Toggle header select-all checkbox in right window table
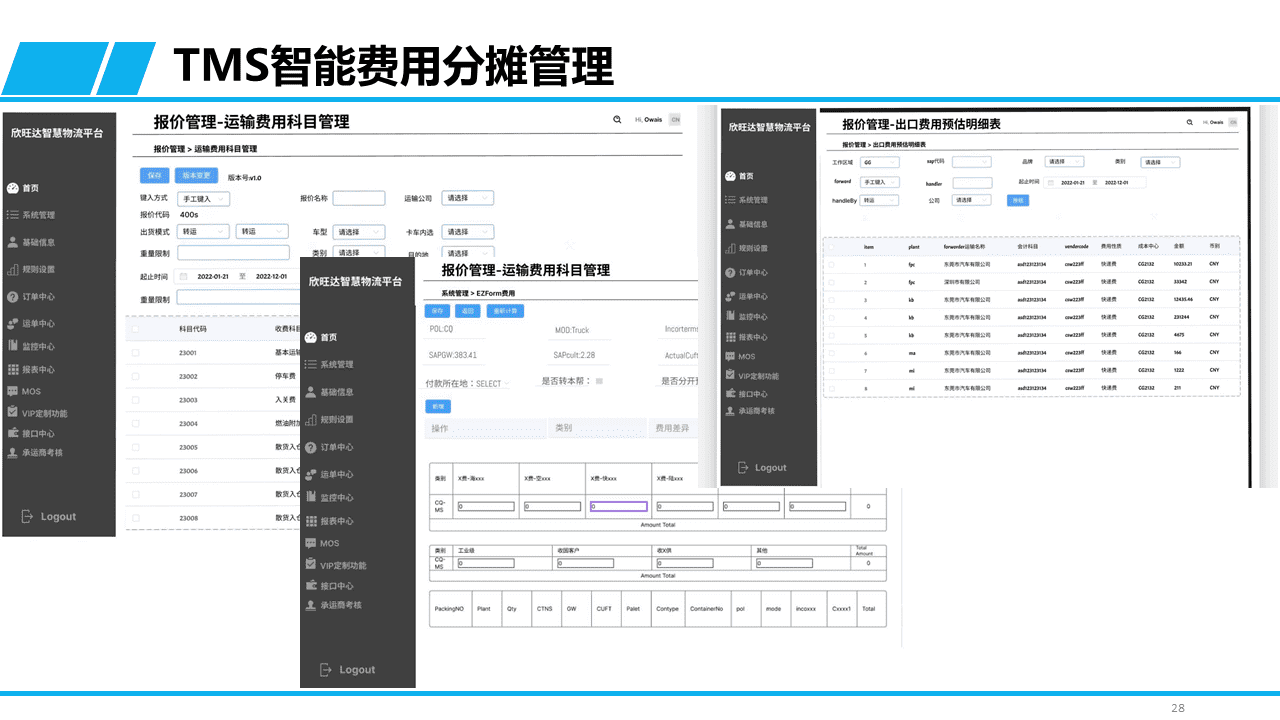The width and height of the screenshot is (1280, 720). pos(832,246)
